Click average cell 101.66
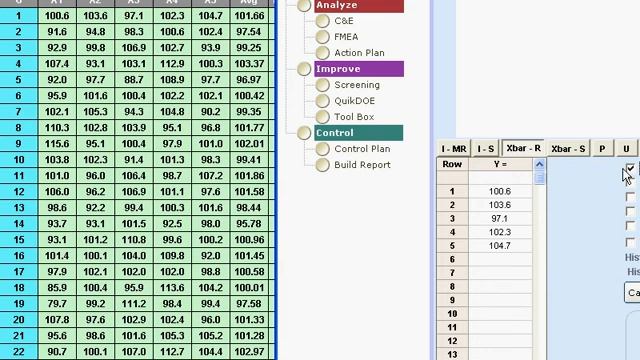The width and height of the screenshot is (640, 360). (x=249, y=16)
